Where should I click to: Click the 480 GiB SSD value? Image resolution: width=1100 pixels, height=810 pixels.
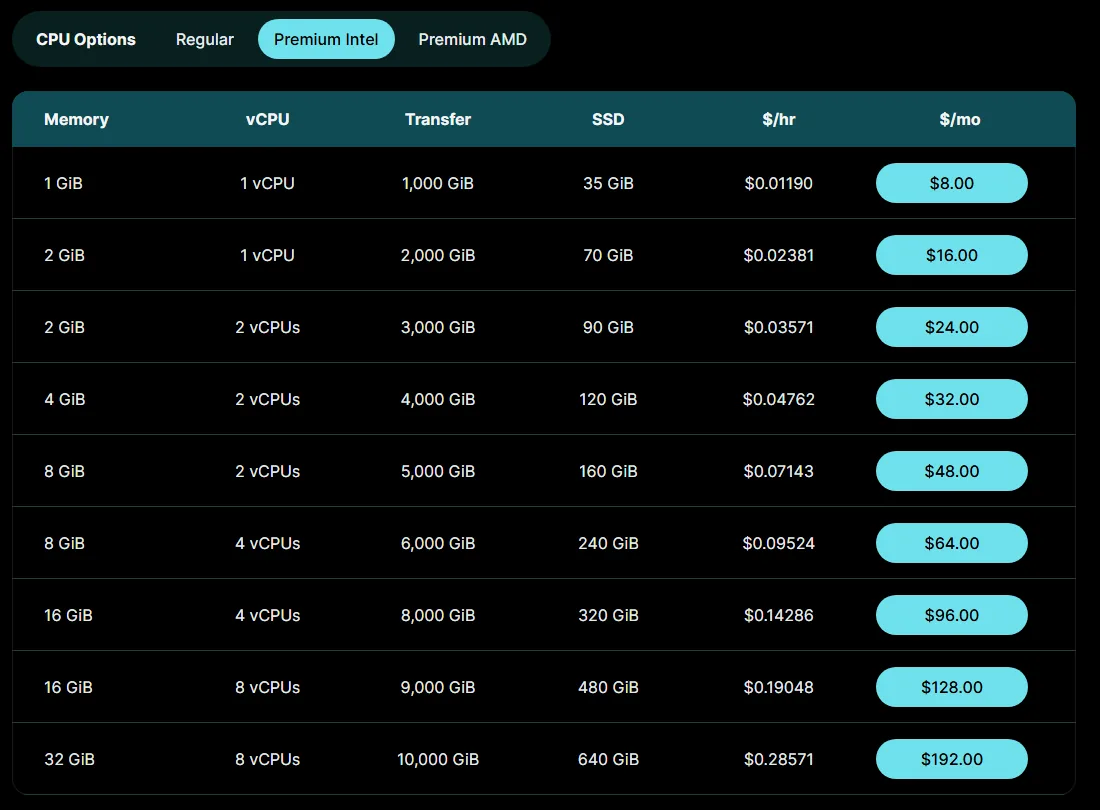click(x=608, y=687)
